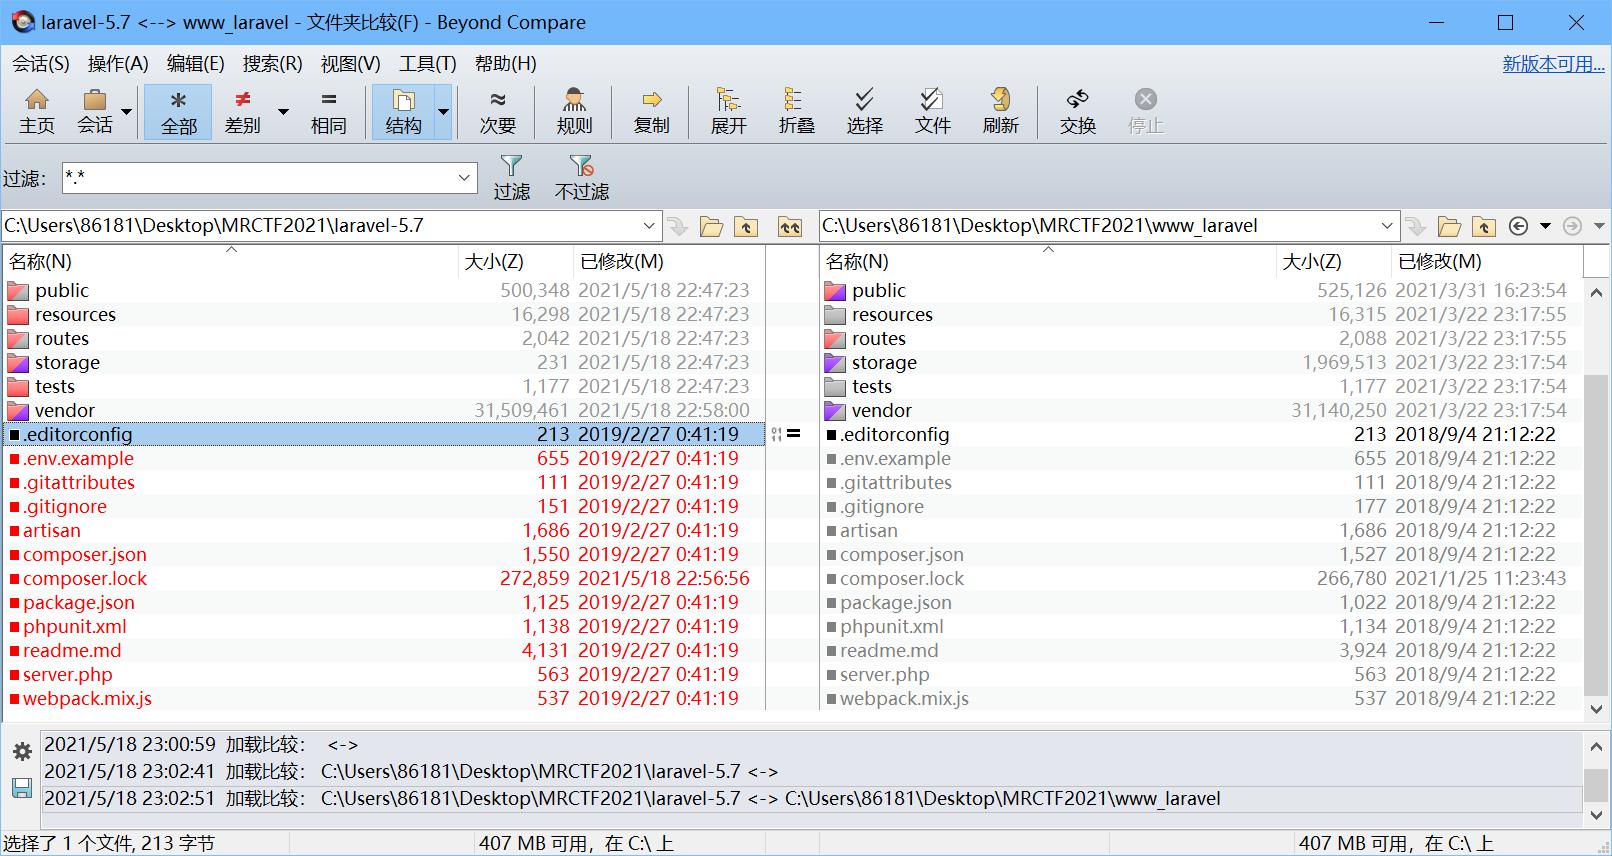Browse for right folder icon

1449,226
